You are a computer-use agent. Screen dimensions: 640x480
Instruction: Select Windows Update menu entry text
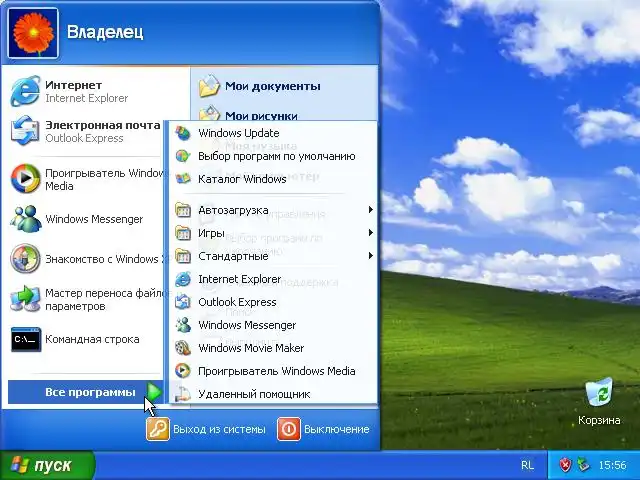click(239, 133)
